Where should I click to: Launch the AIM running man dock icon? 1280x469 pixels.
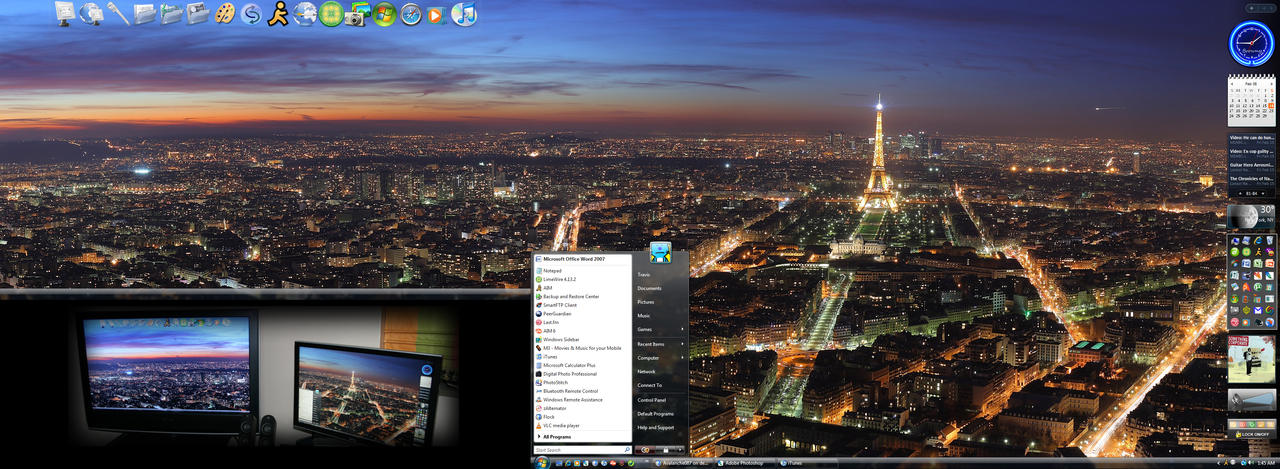(278, 13)
